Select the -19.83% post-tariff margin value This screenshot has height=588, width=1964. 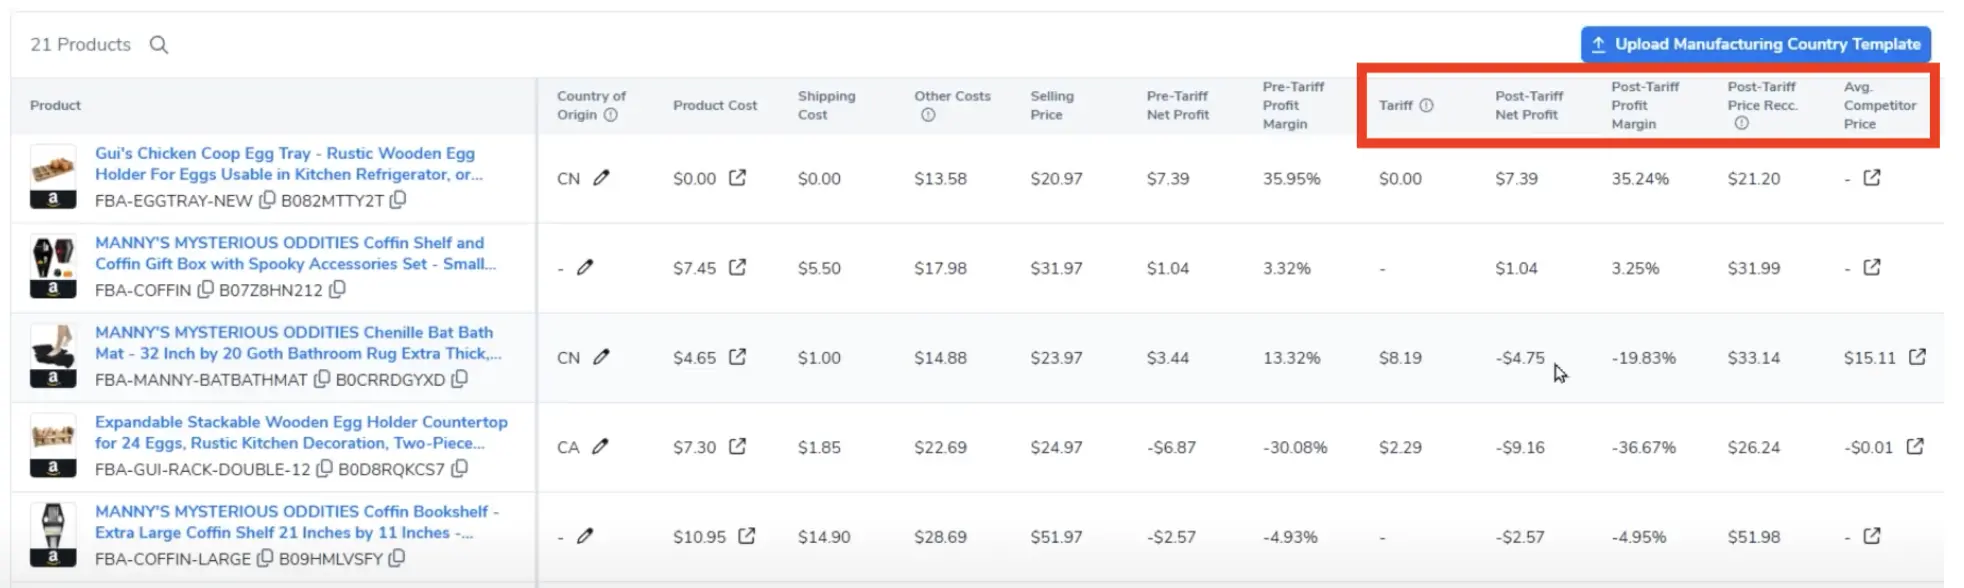pos(1644,358)
